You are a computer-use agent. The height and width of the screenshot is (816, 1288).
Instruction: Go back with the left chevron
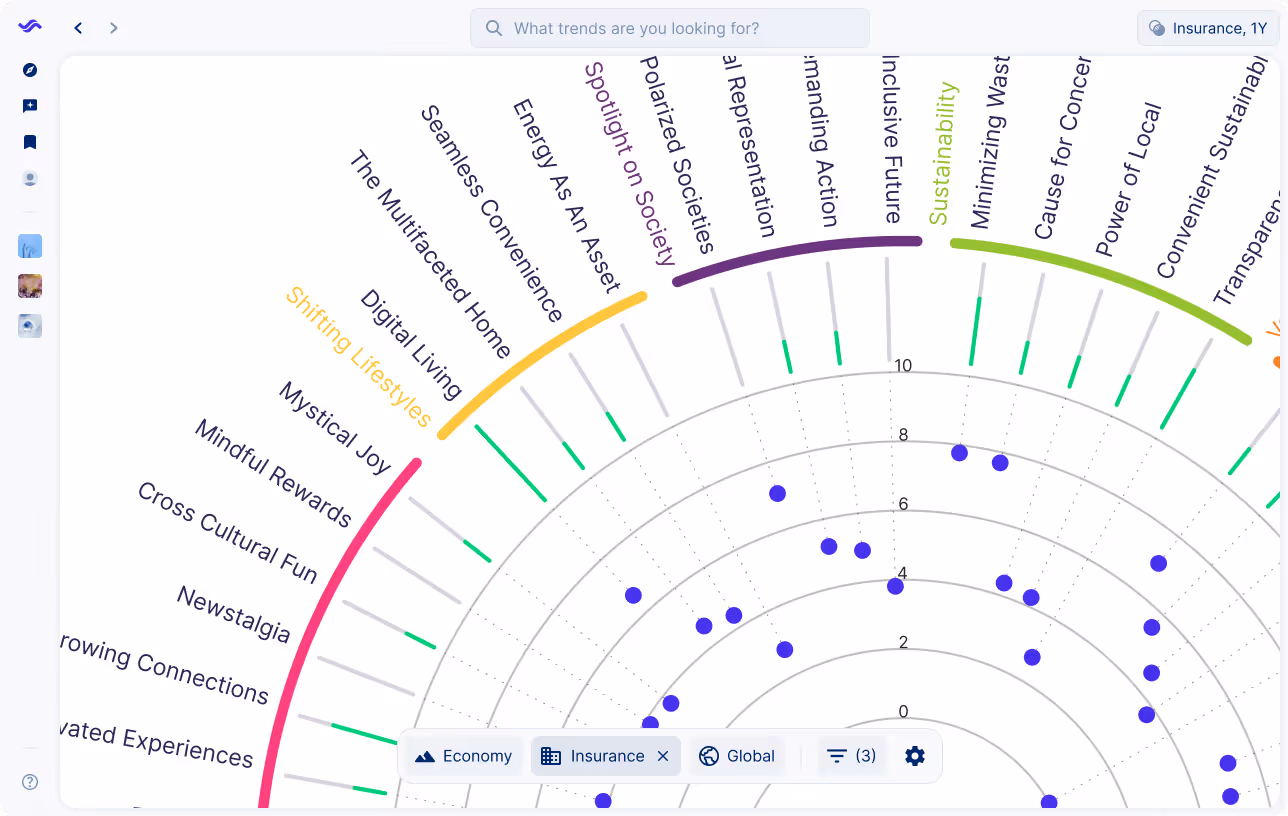tap(78, 28)
